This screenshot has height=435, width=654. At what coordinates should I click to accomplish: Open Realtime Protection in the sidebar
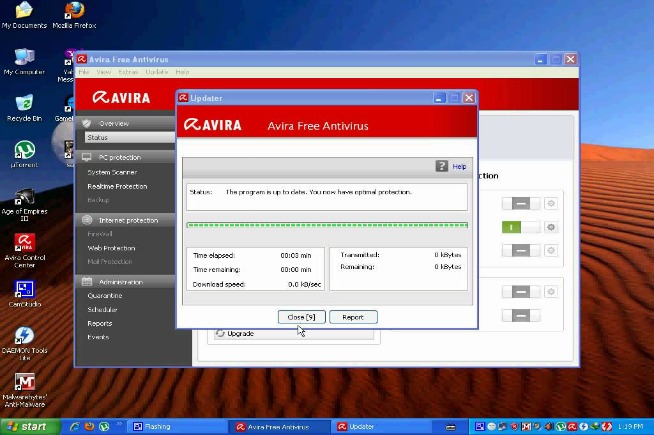point(117,186)
